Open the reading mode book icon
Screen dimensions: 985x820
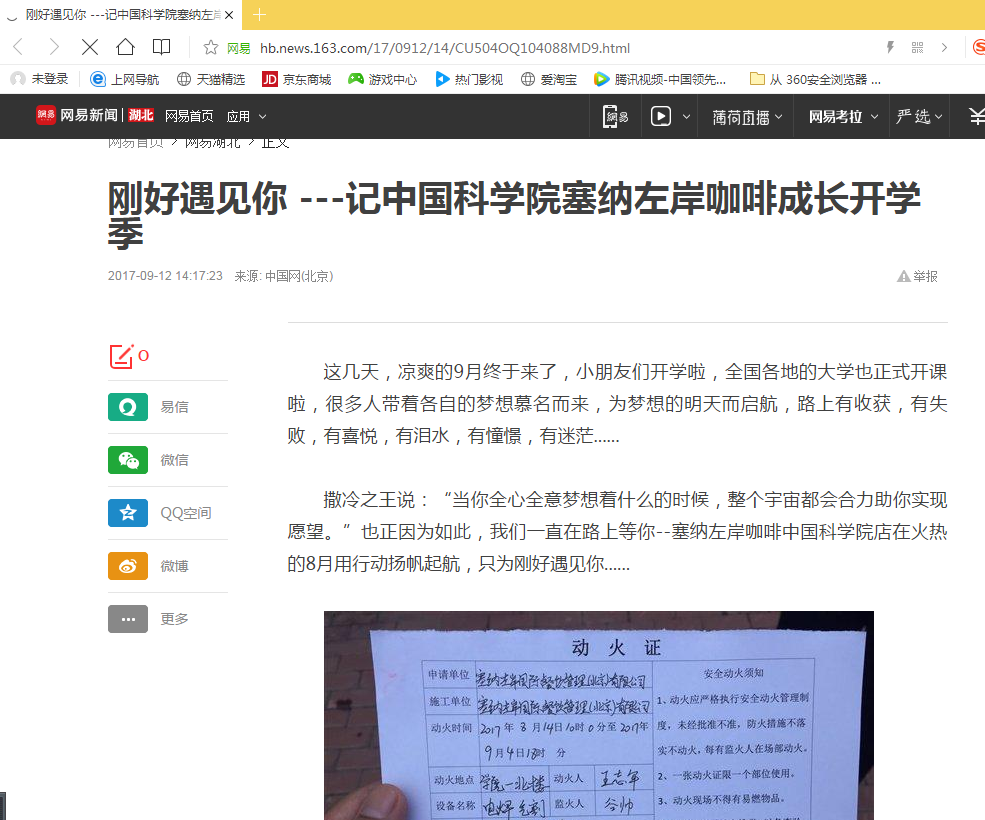point(161,47)
